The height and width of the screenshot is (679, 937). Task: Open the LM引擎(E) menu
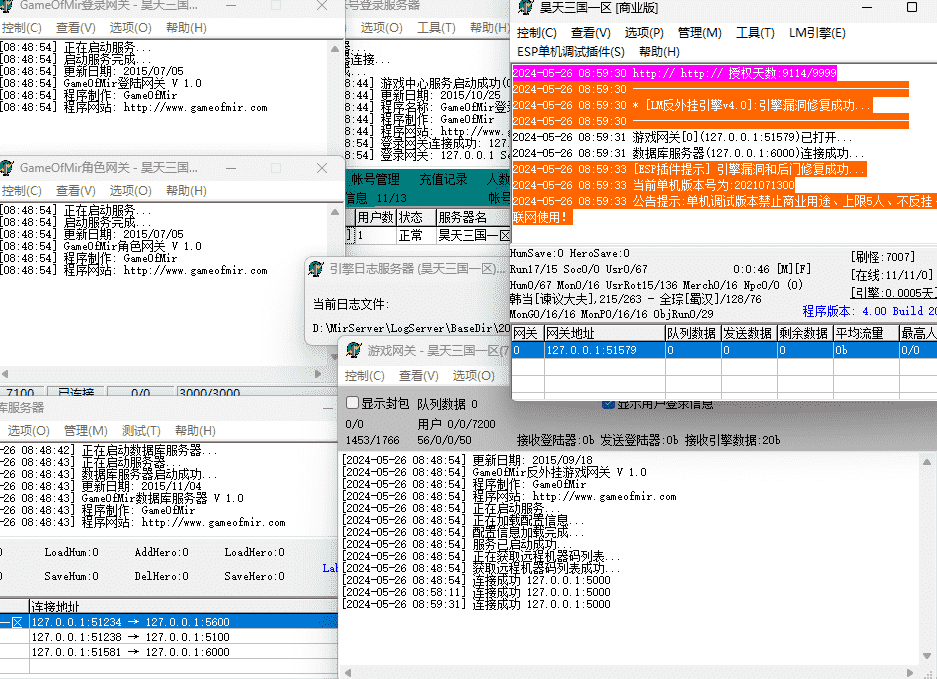click(x=817, y=33)
